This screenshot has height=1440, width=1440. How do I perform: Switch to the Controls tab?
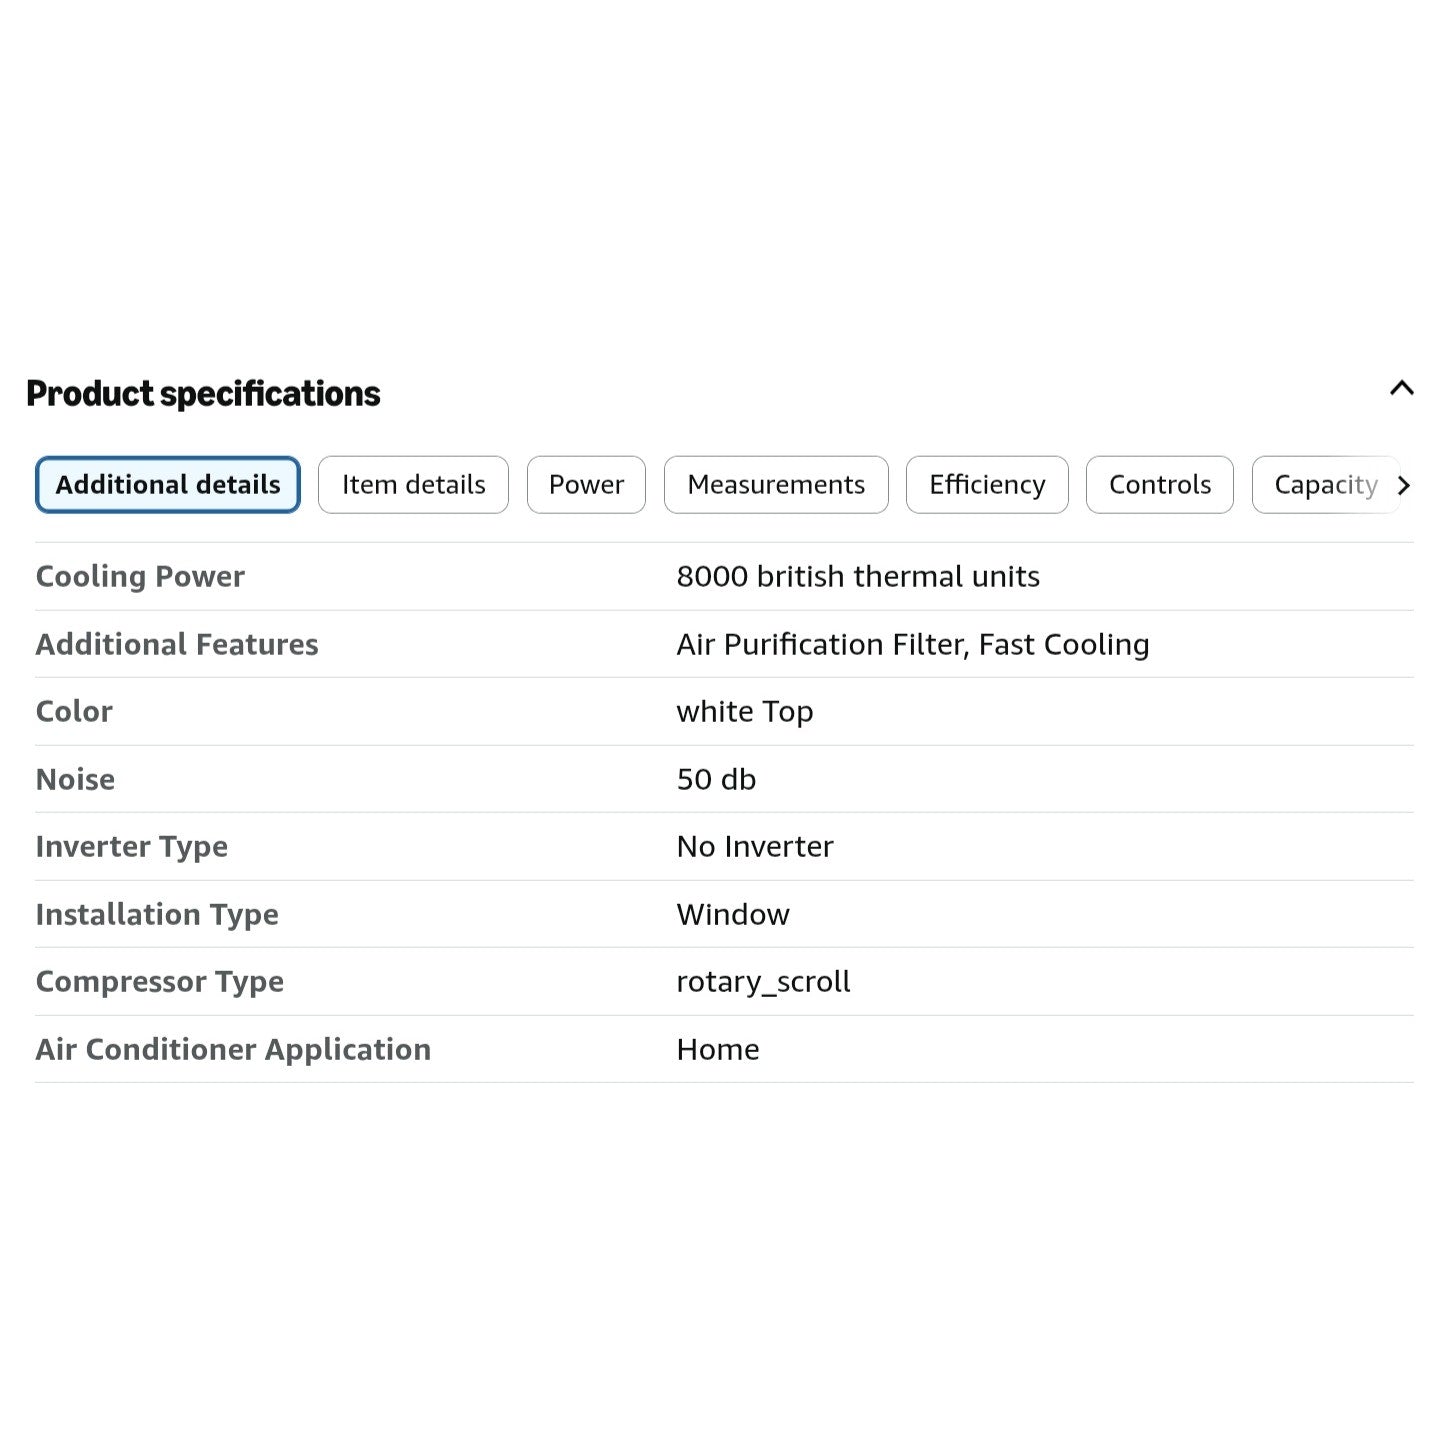click(1160, 485)
